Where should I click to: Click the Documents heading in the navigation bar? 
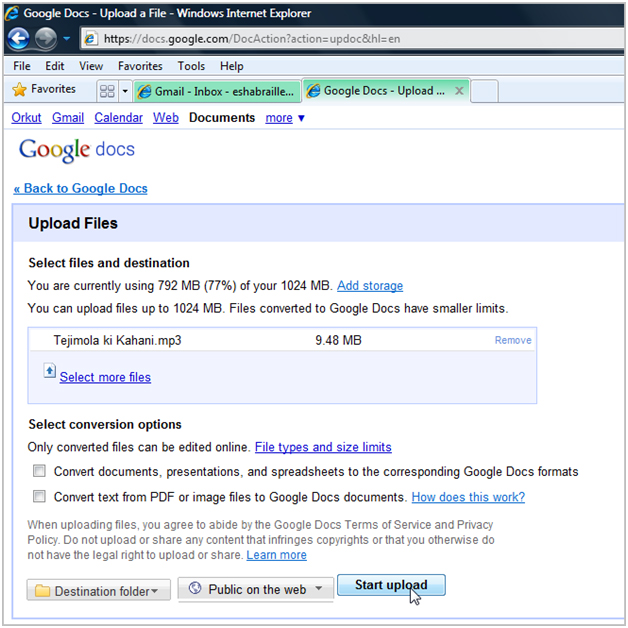(x=222, y=118)
